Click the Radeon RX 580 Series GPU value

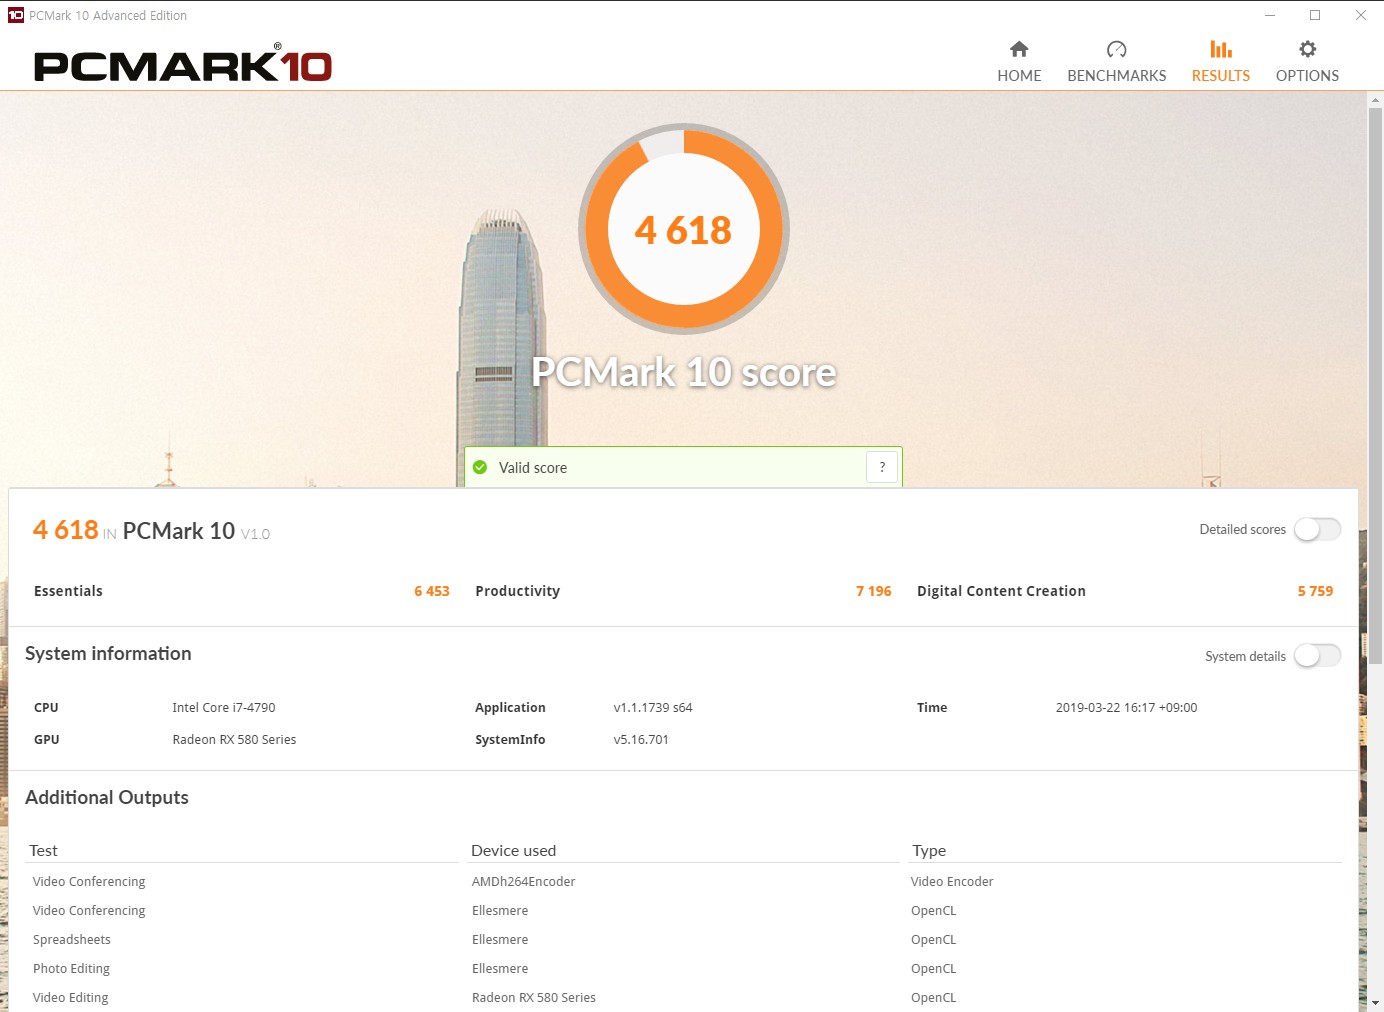point(234,739)
